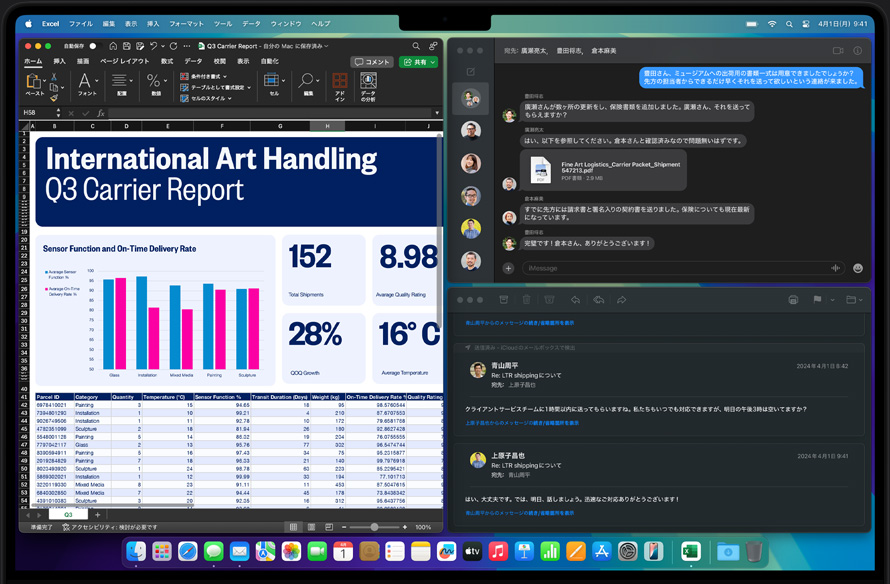This screenshot has height=584, width=890.
Task: Click the plus apps button beside iMessage field
Action: click(x=509, y=268)
